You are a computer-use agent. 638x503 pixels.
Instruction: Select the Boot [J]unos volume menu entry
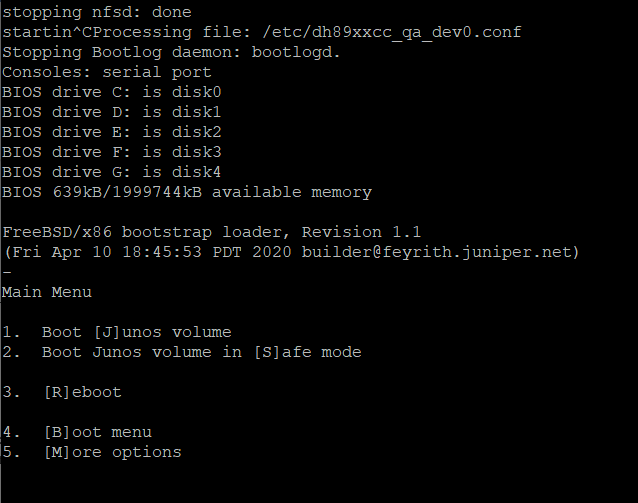point(117,332)
